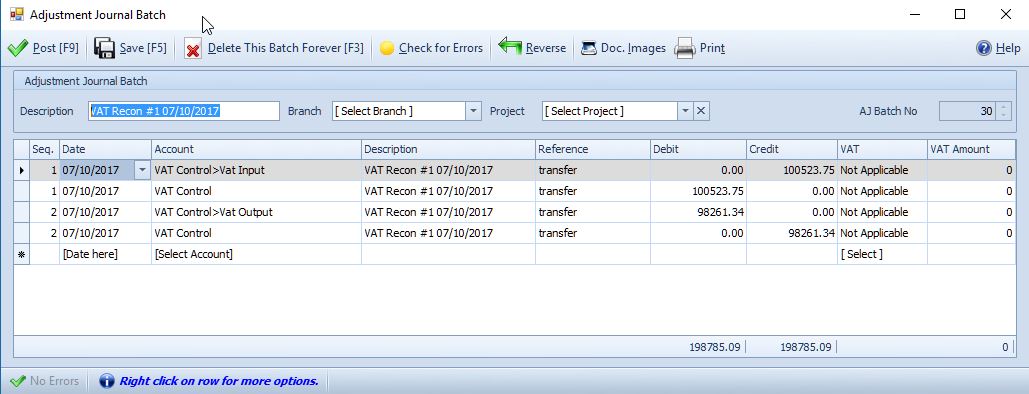Click the Description column header in grid
The image size is (1029, 394).
point(448,149)
